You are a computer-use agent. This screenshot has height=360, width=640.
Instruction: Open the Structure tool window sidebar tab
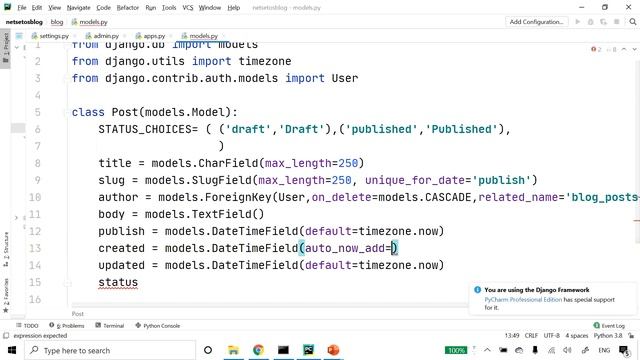5,249
